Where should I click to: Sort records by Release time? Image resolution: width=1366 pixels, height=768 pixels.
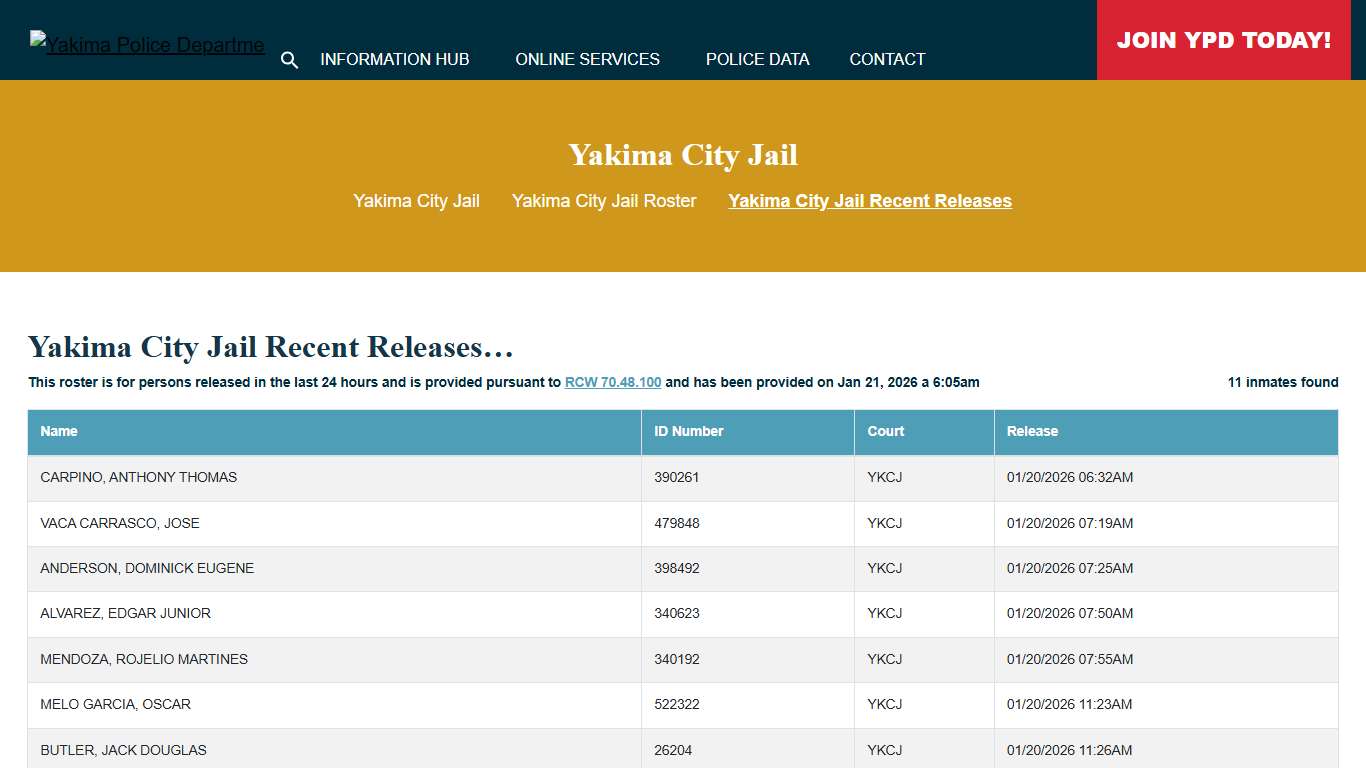tap(1031, 431)
